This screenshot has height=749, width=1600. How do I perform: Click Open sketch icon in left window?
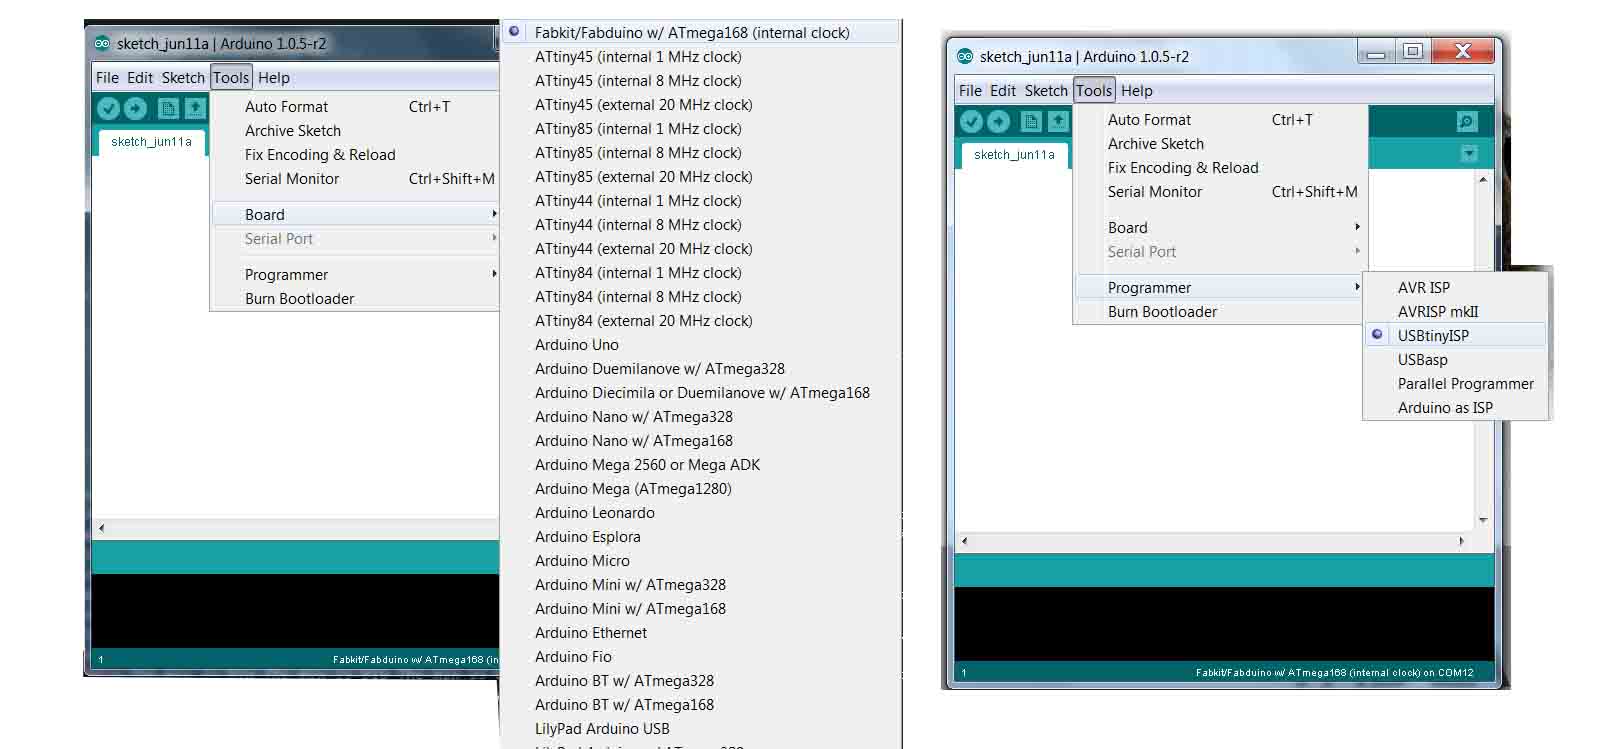[195, 108]
